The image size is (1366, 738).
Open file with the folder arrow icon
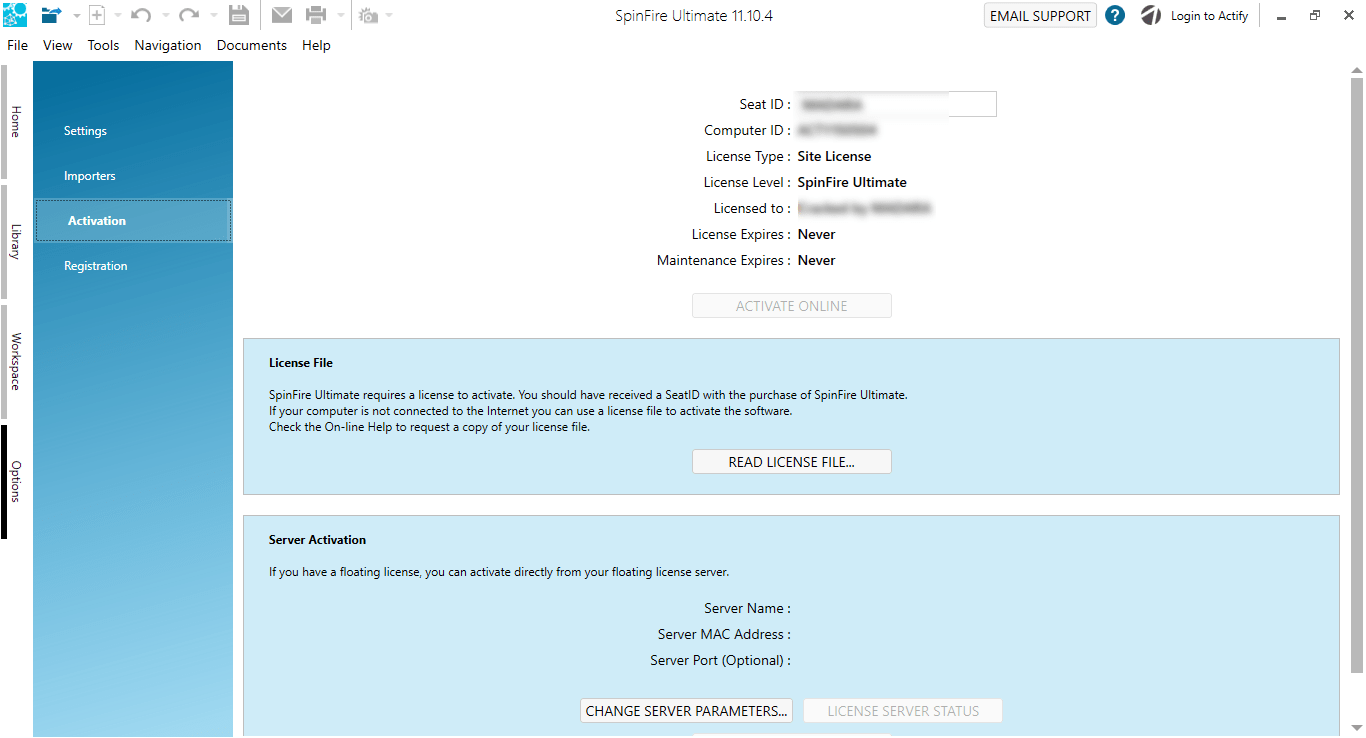point(52,15)
